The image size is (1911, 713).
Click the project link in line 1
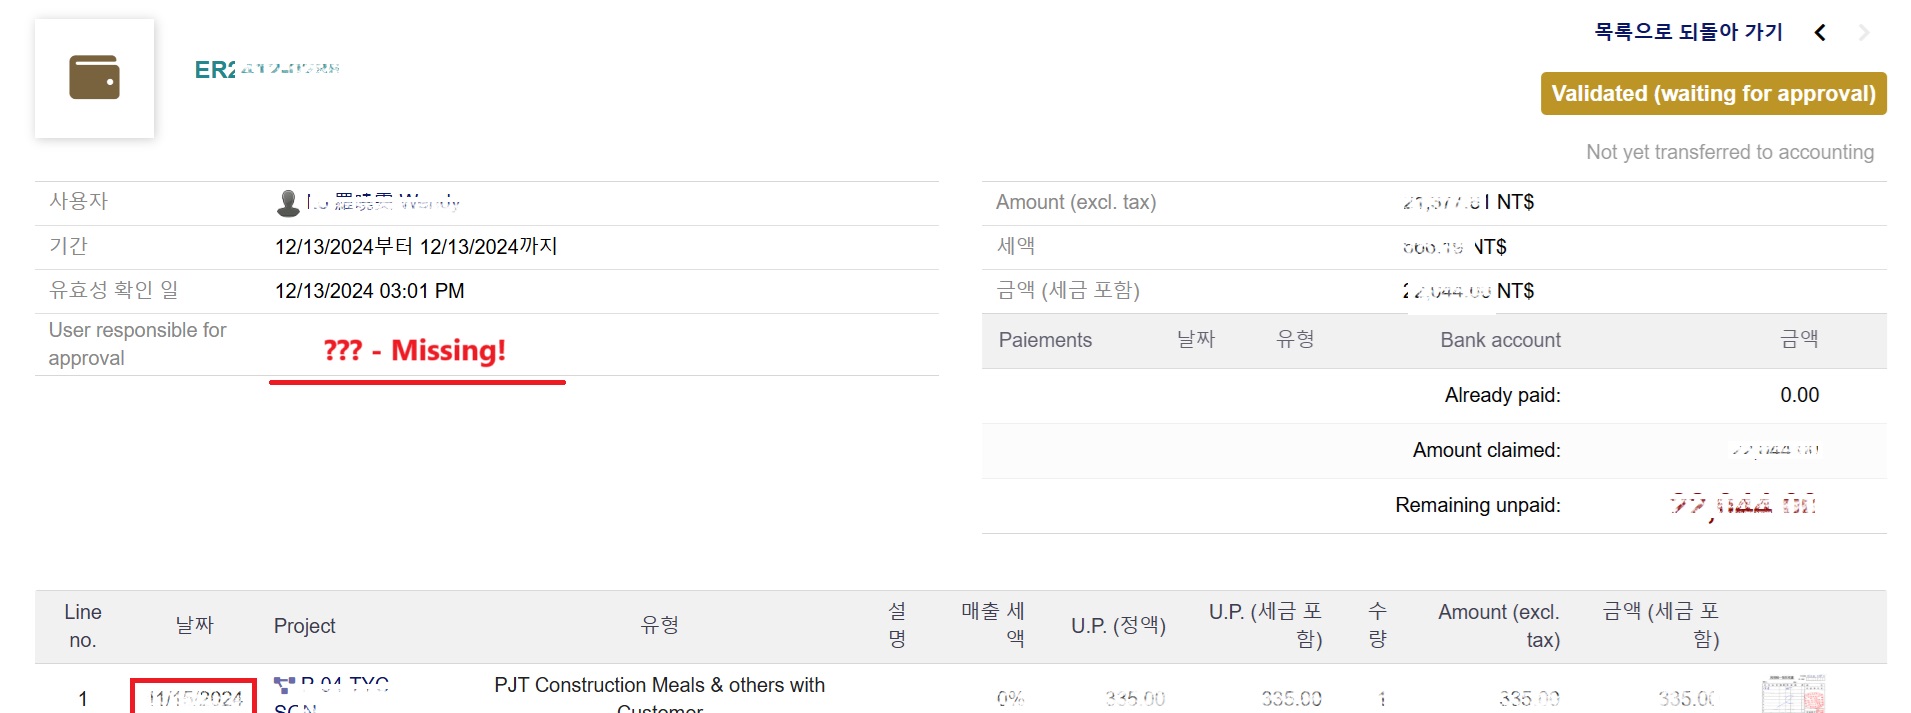[344, 686]
